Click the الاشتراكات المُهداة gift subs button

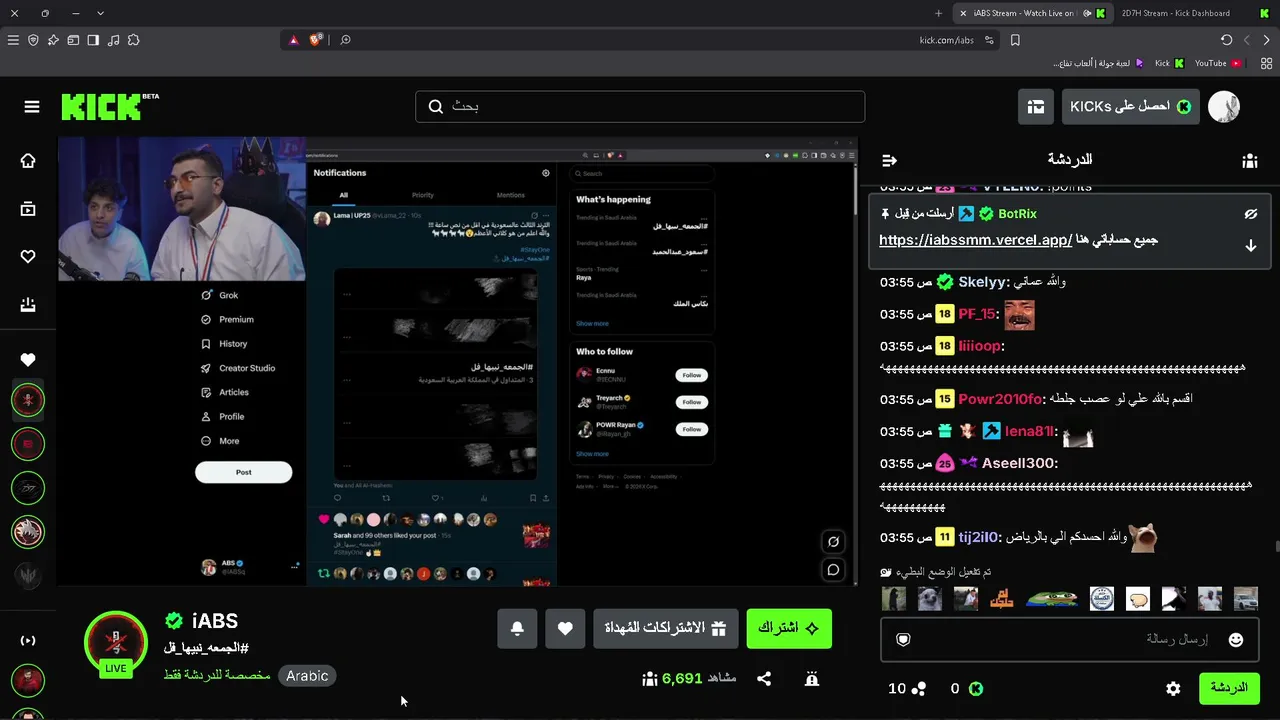[x=665, y=628]
